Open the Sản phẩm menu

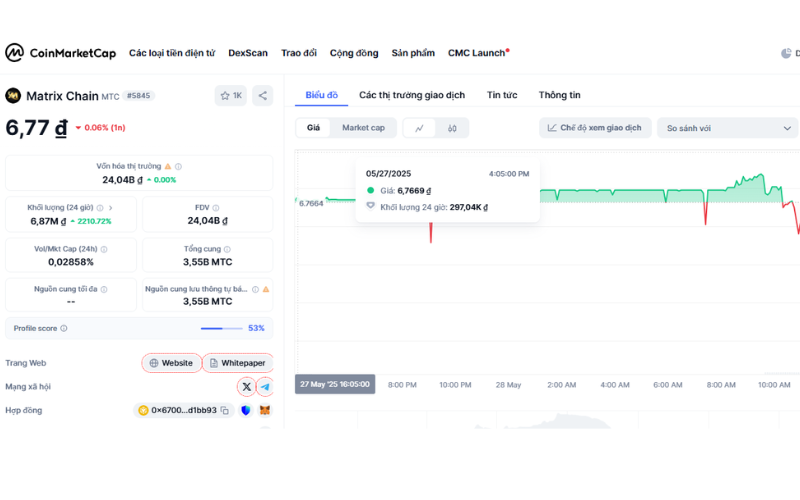pyautogui.click(x=413, y=53)
